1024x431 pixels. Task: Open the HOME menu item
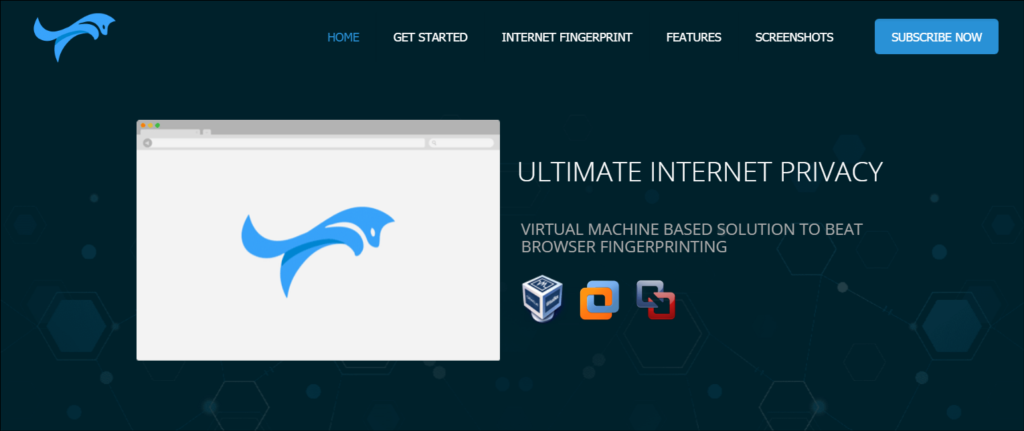[343, 37]
